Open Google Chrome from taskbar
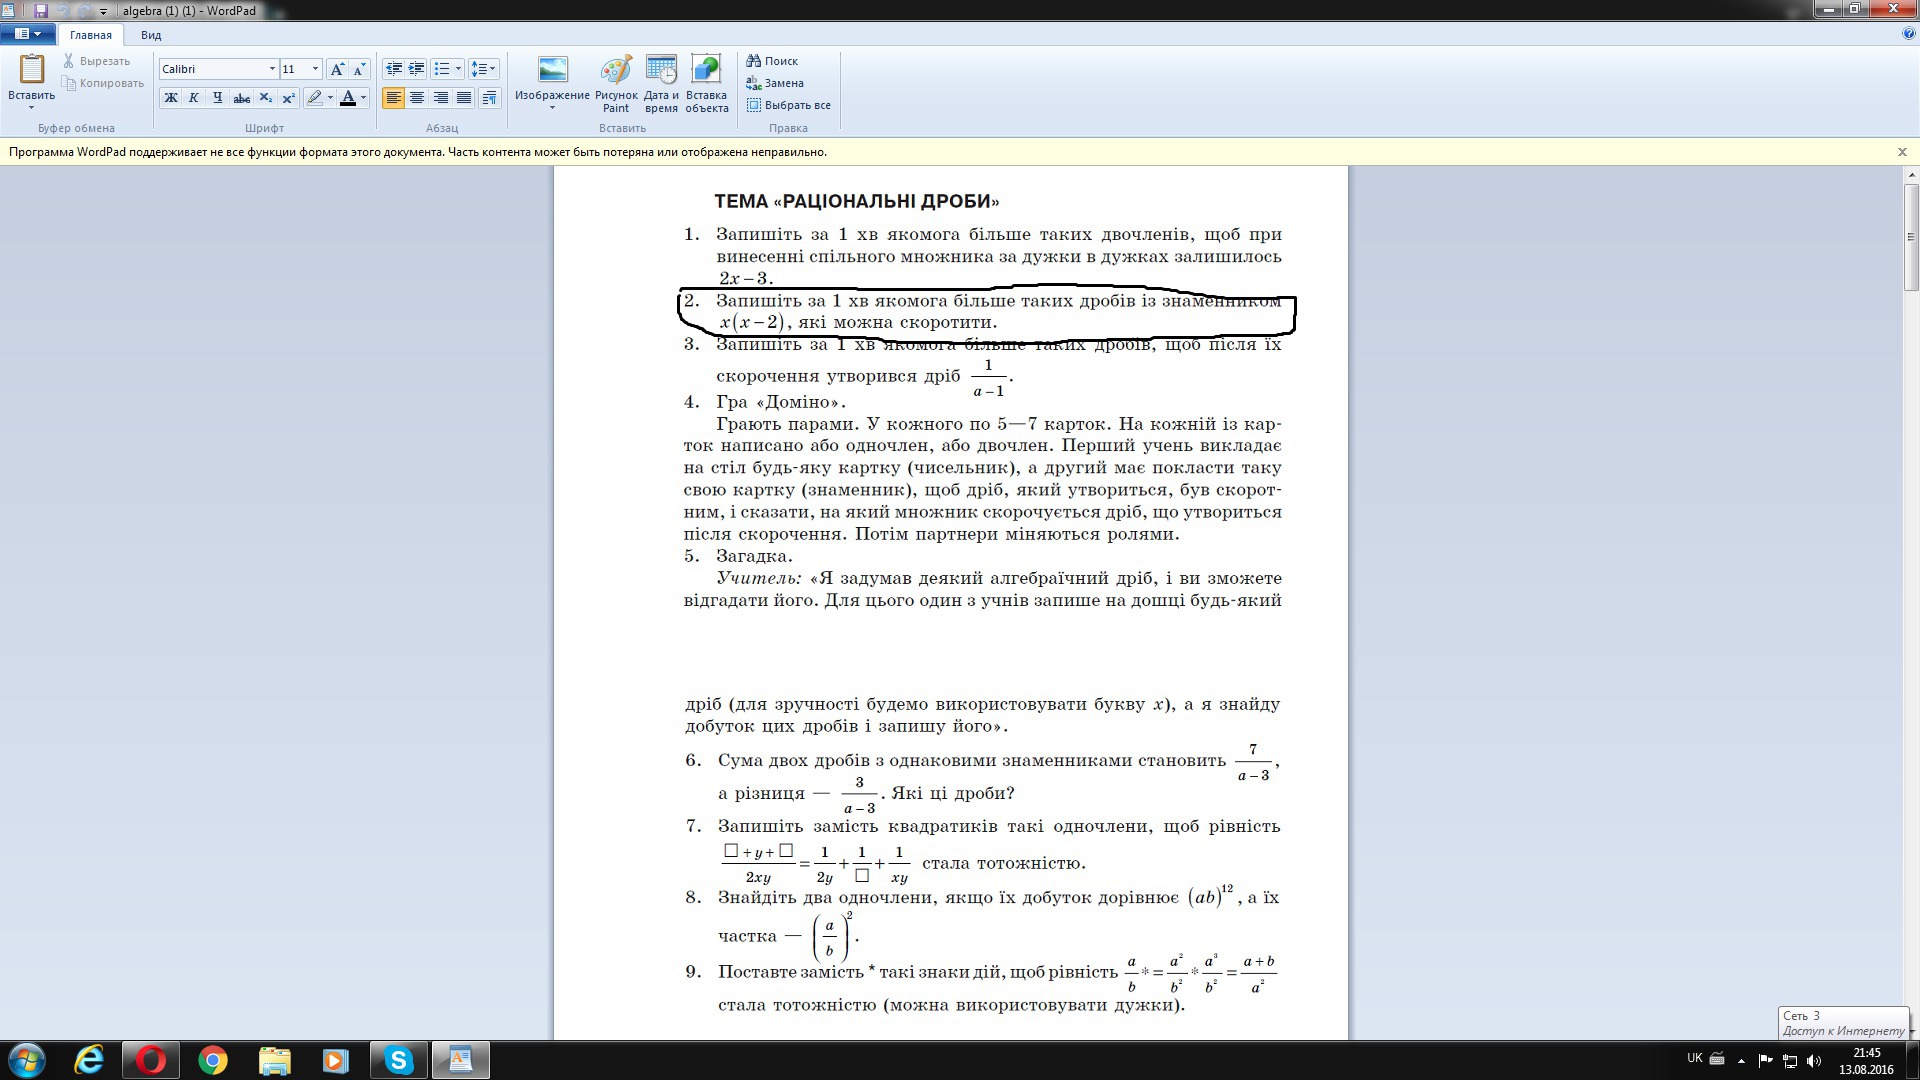The height and width of the screenshot is (1080, 1920). click(x=213, y=1060)
